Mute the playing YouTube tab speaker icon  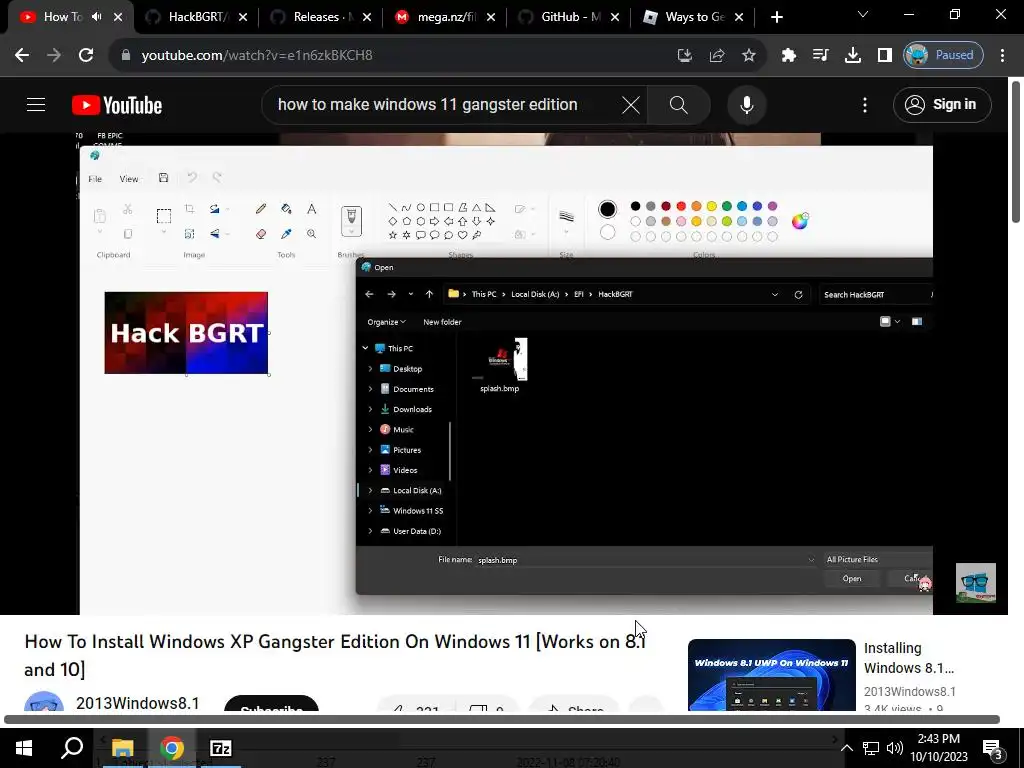(97, 17)
